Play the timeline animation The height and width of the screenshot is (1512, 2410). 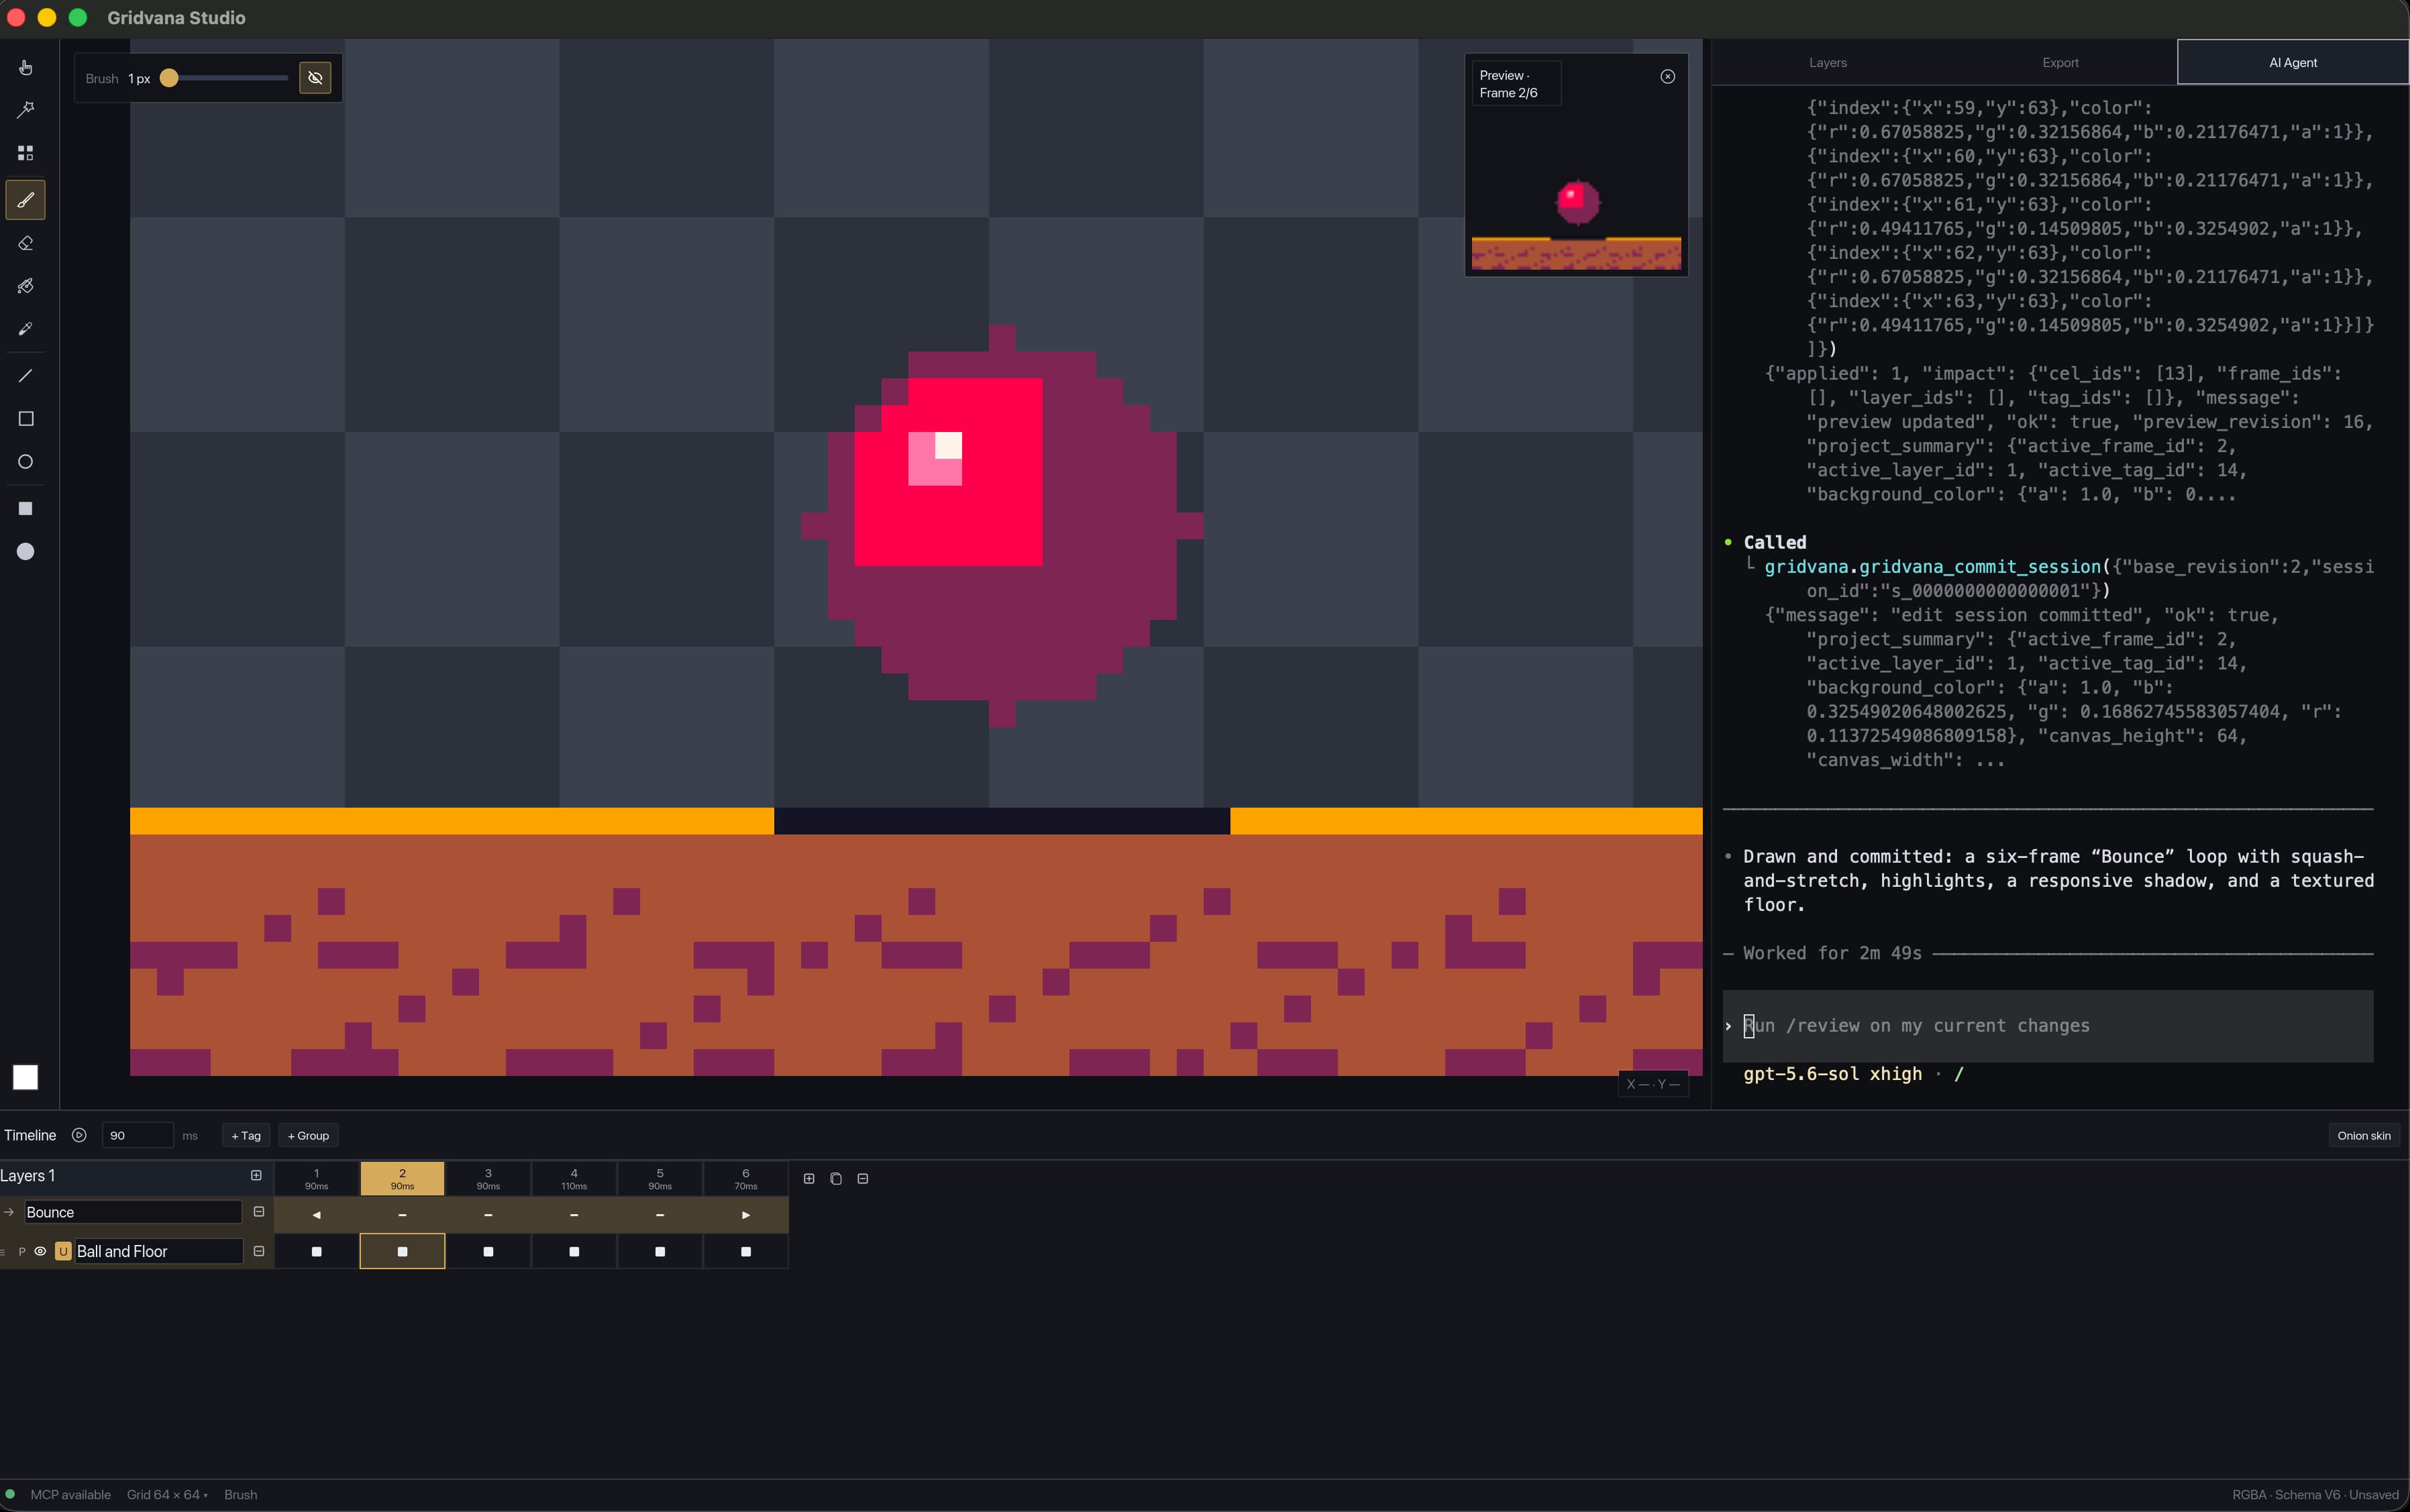point(79,1135)
